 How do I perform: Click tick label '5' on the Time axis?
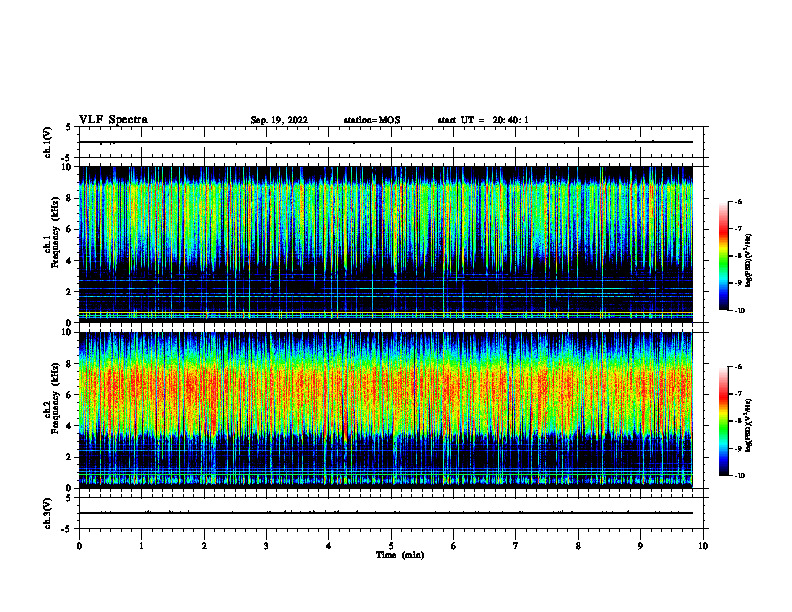[x=391, y=546]
